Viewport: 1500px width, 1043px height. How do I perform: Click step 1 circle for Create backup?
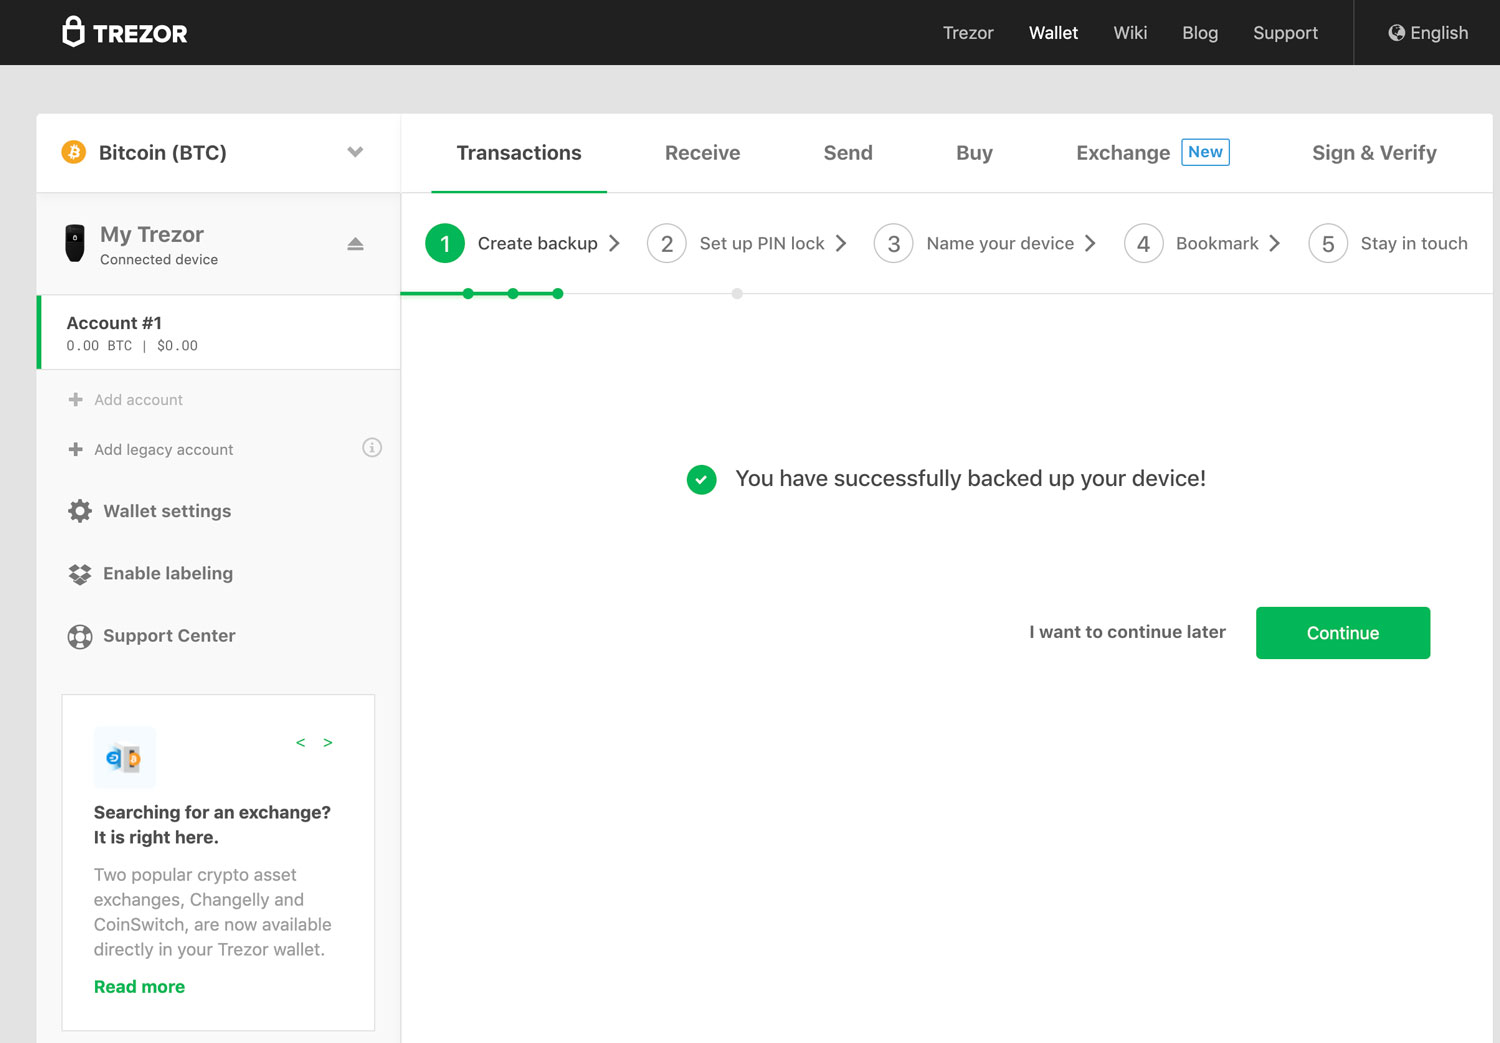[x=445, y=243]
